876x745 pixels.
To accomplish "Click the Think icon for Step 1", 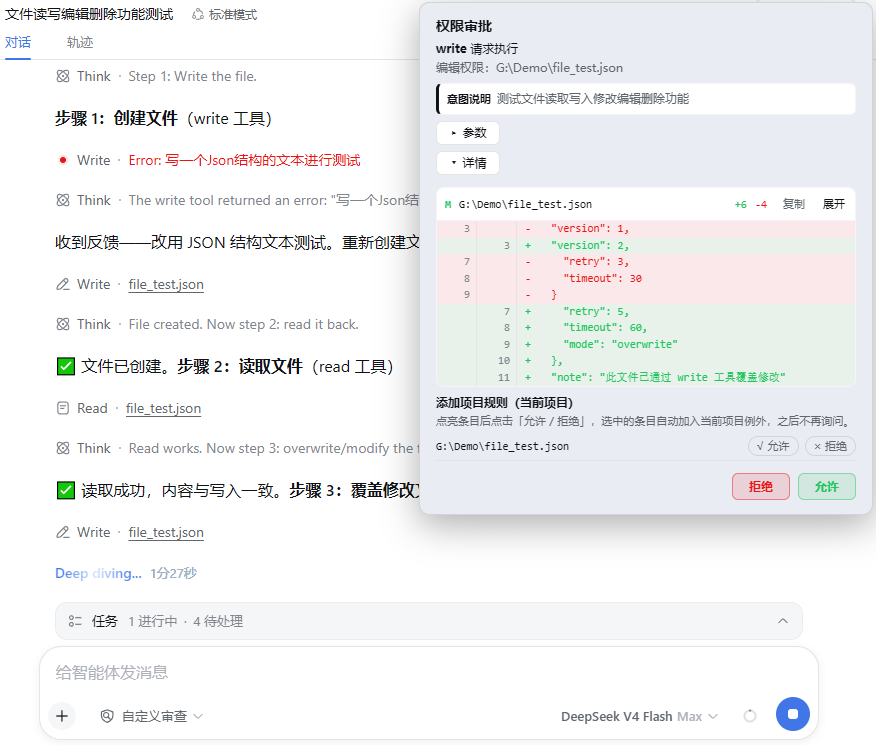I will click(x=63, y=76).
